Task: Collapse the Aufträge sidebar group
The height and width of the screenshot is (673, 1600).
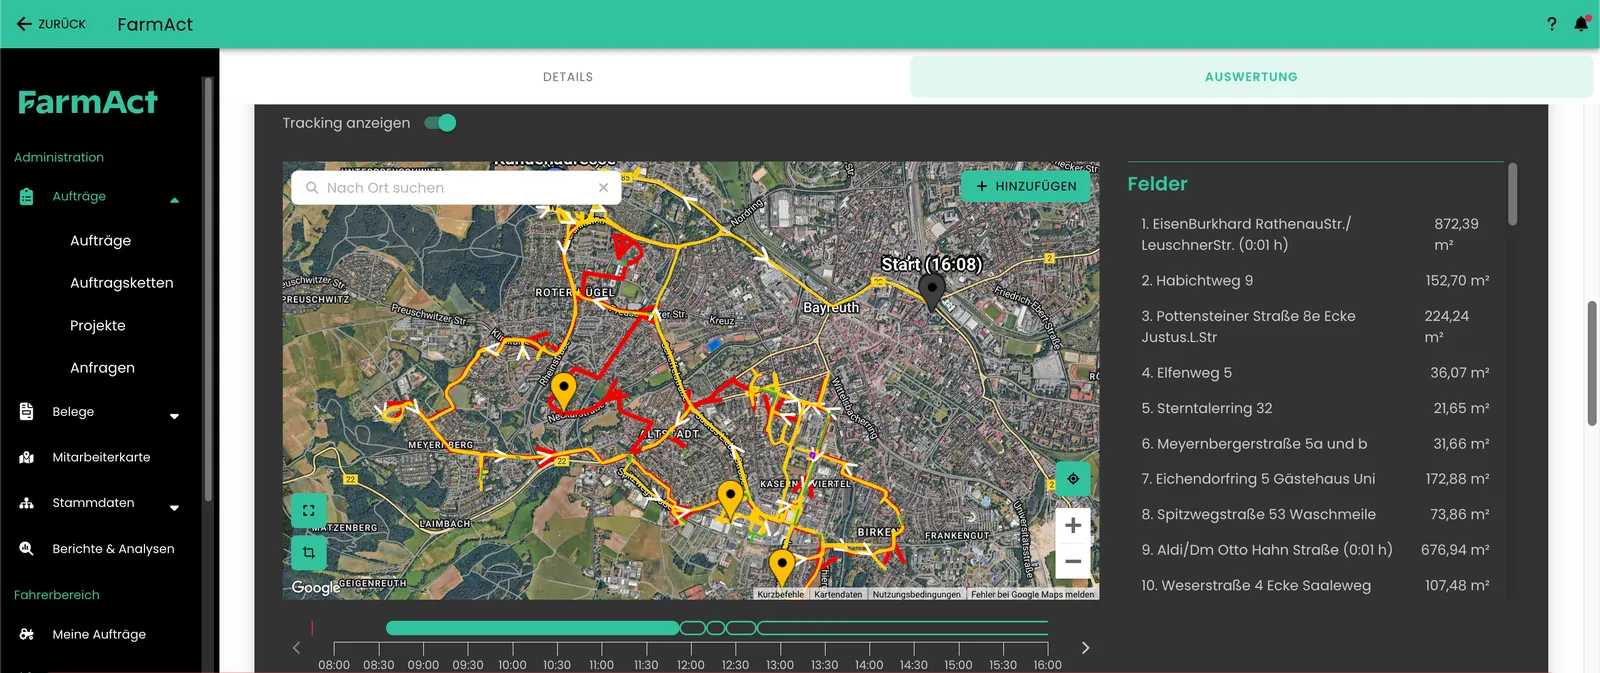Action: 174,200
